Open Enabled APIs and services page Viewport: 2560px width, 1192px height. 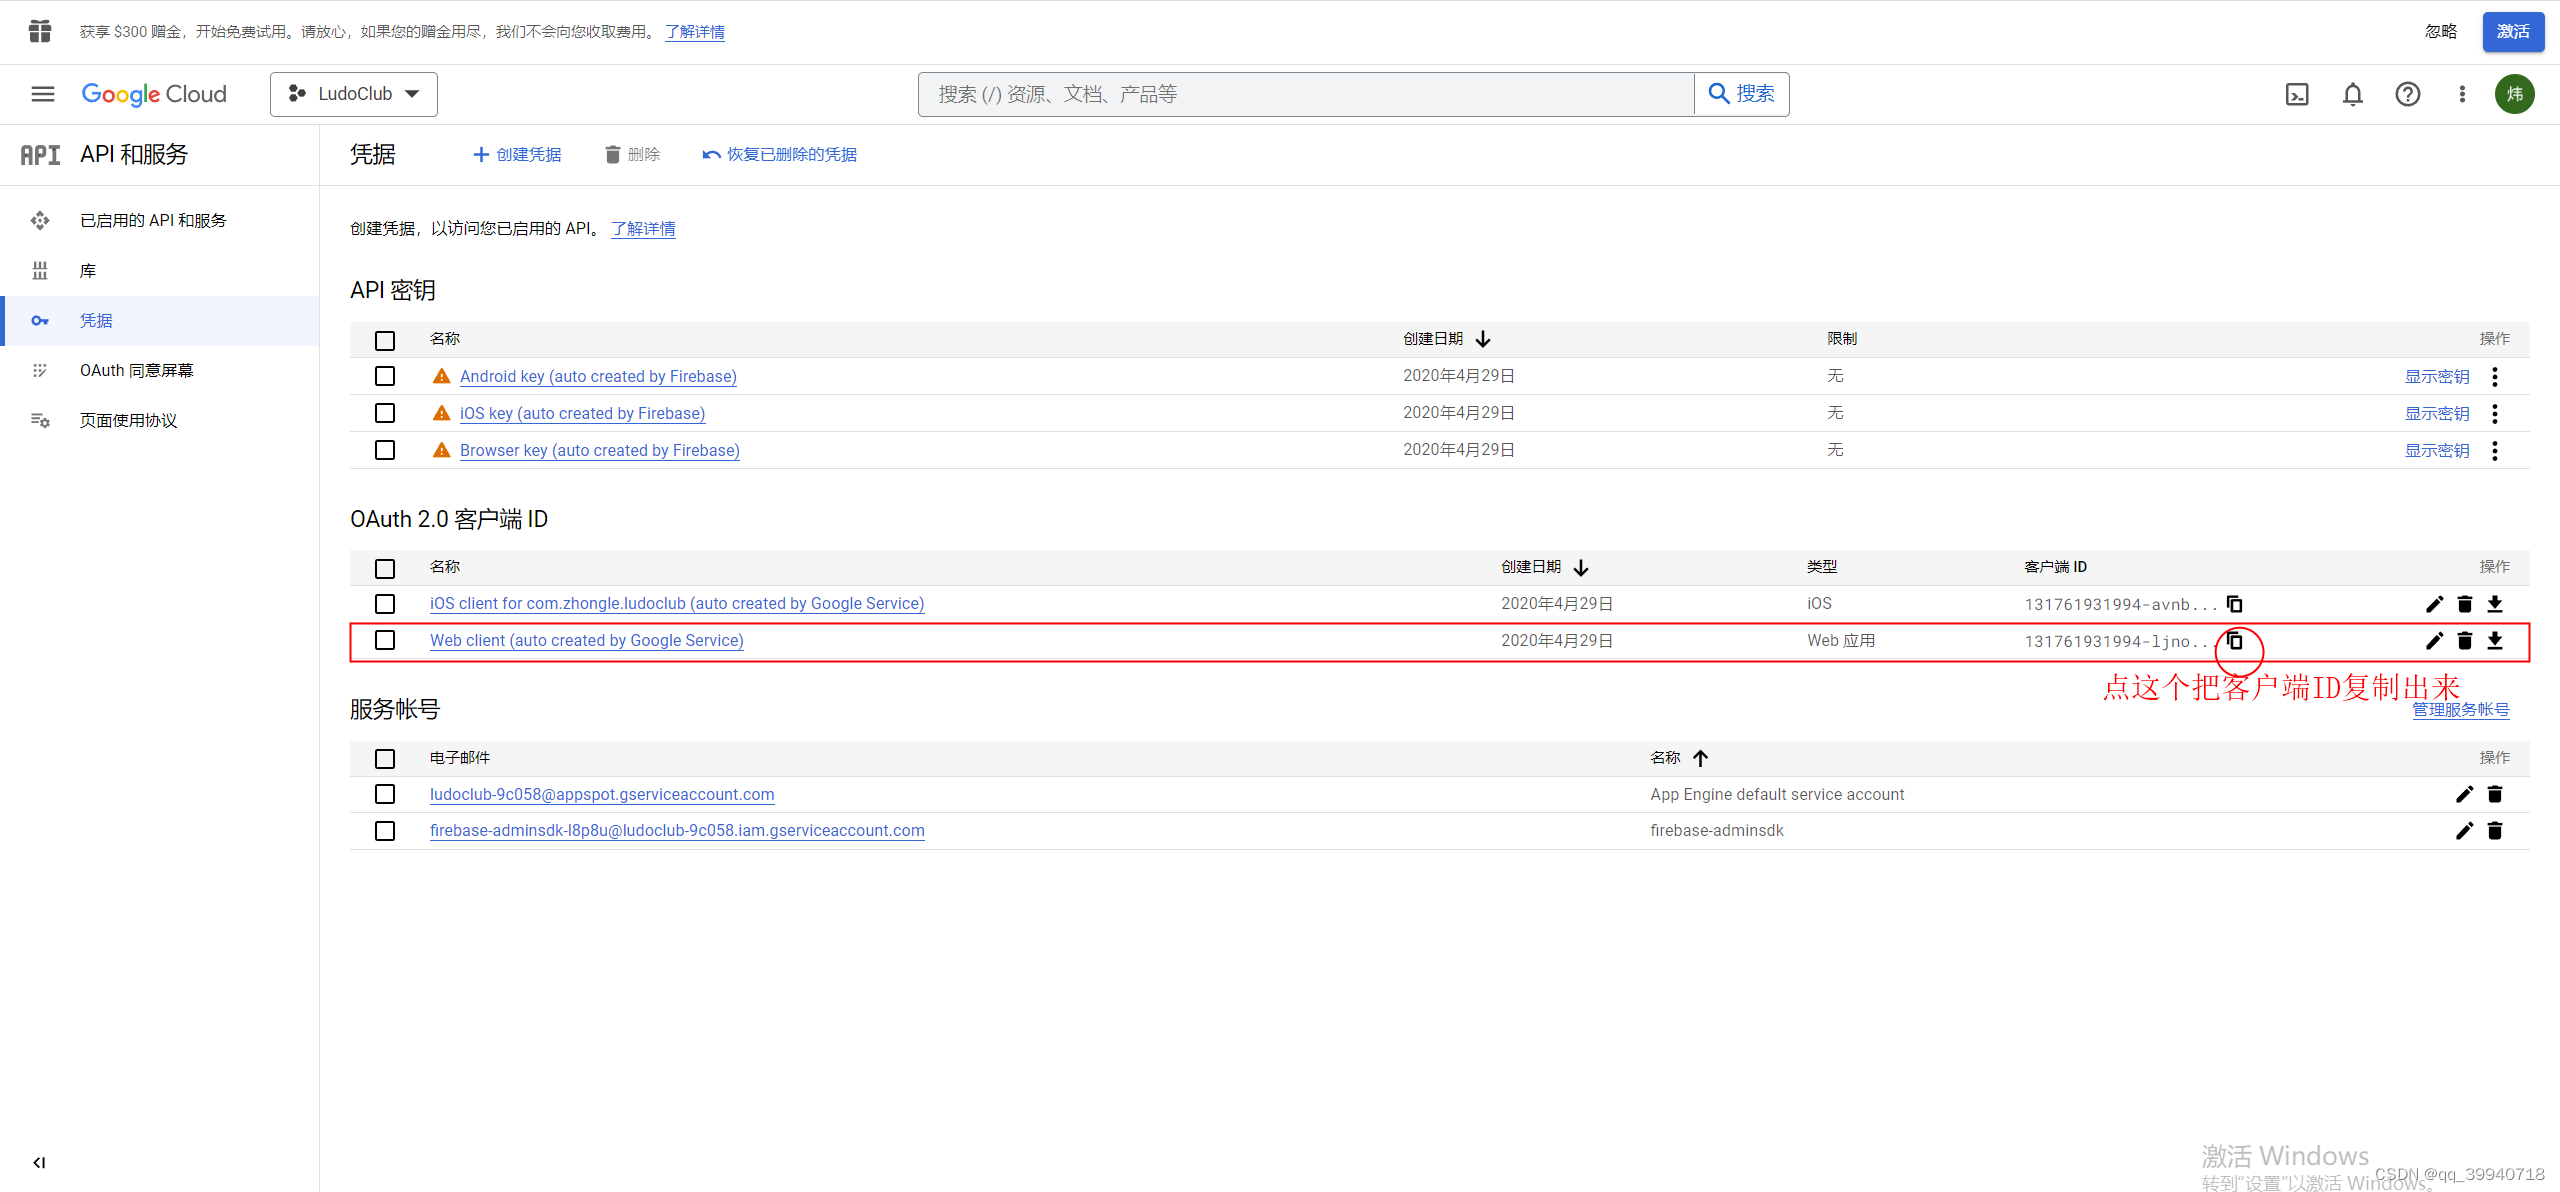coord(160,220)
